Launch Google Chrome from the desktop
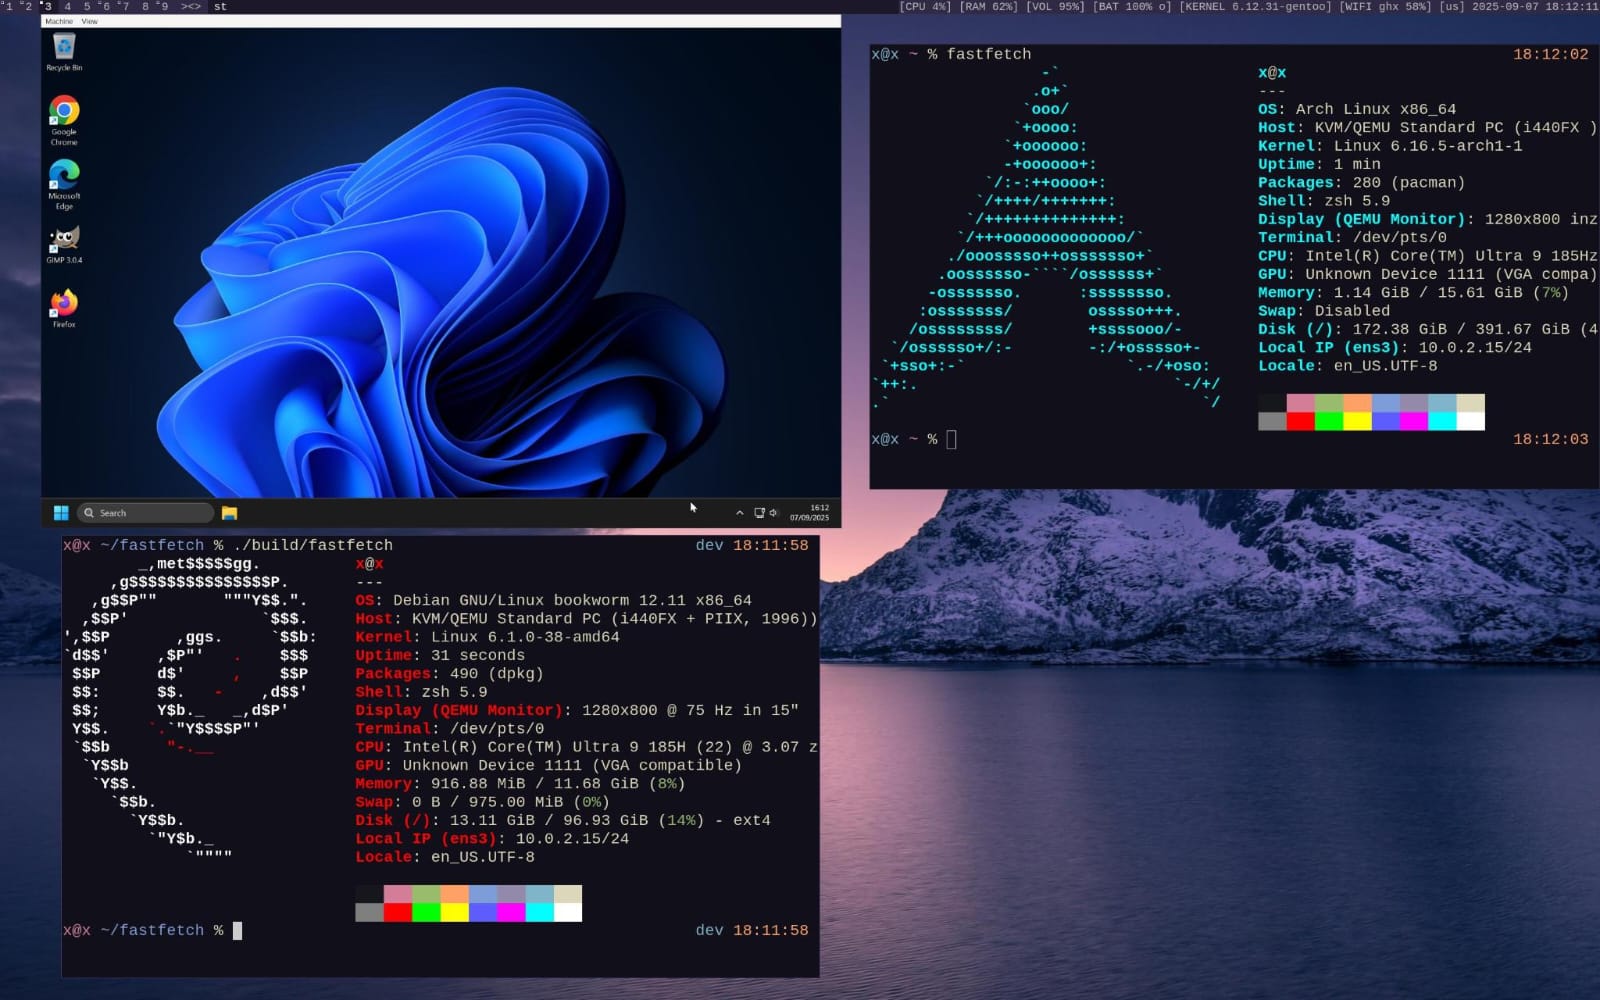Viewport: 1600px width, 1000px height. tap(64, 112)
